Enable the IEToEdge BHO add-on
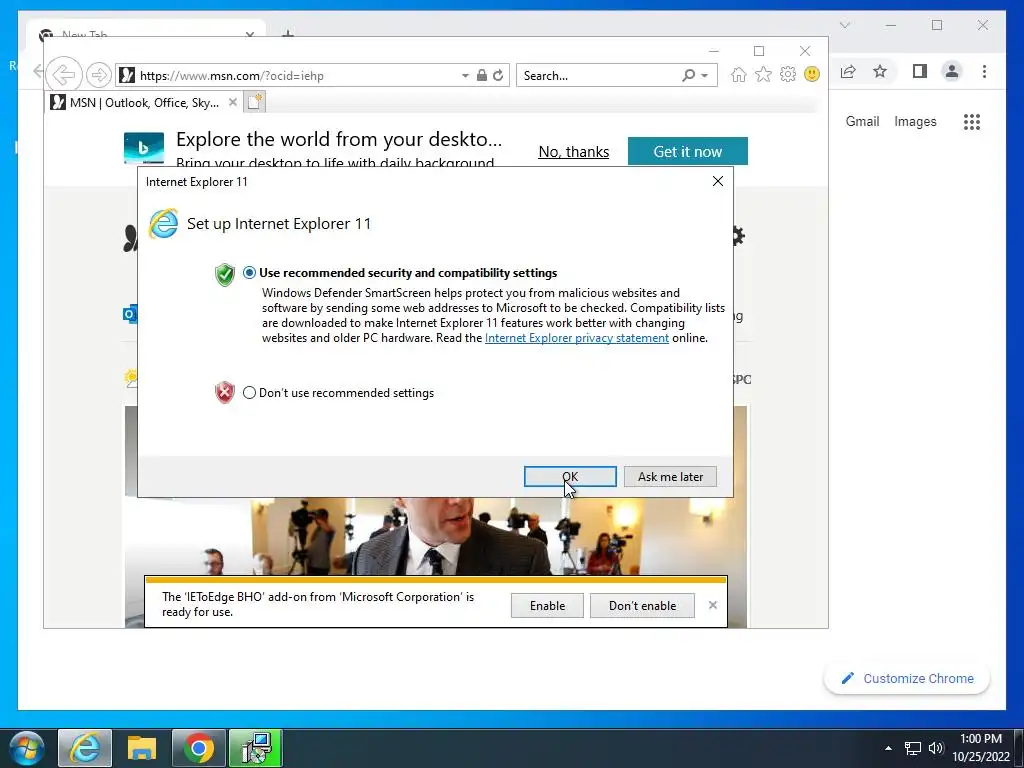Image resolution: width=1024 pixels, height=768 pixels. [x=547, y=605]
